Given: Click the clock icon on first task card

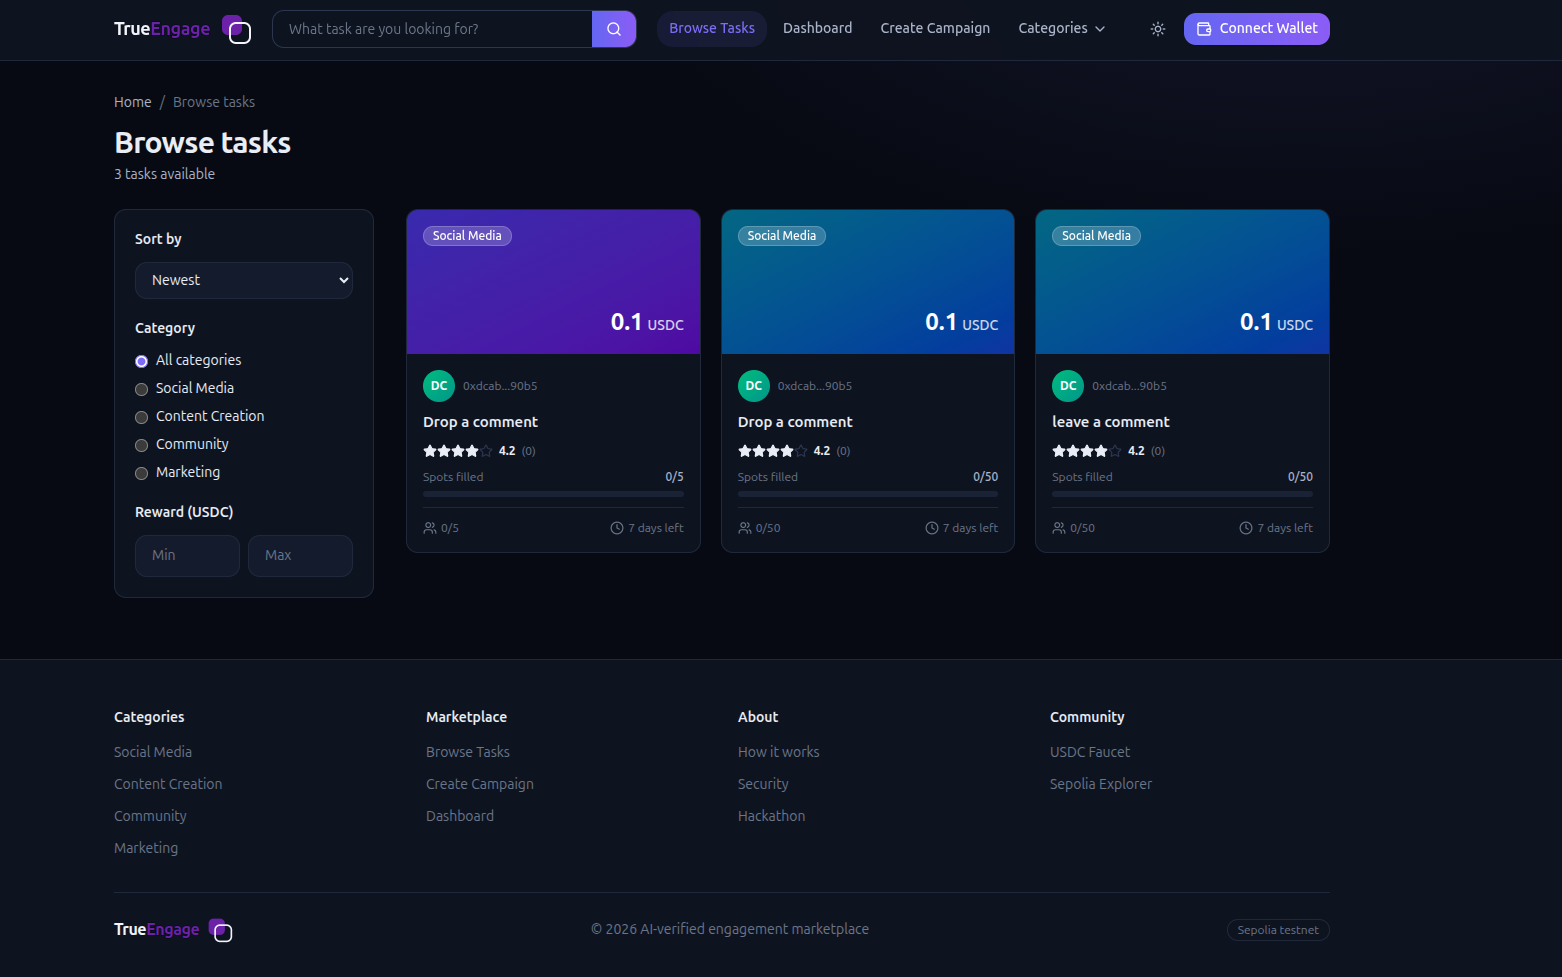Looking at the screenshot, I should (x=617, y=528).
